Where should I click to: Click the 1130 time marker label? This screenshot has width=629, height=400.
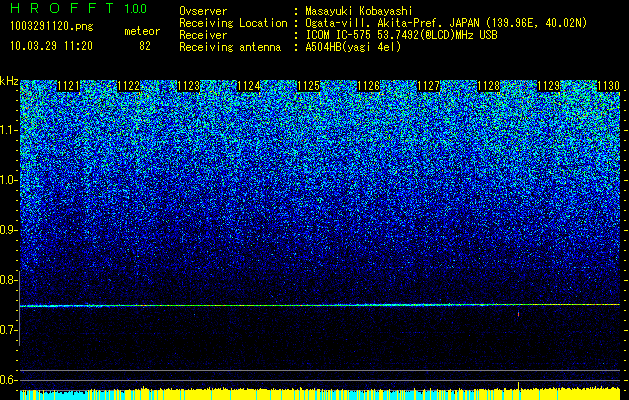pyautogui.click(x=609, y=86)
